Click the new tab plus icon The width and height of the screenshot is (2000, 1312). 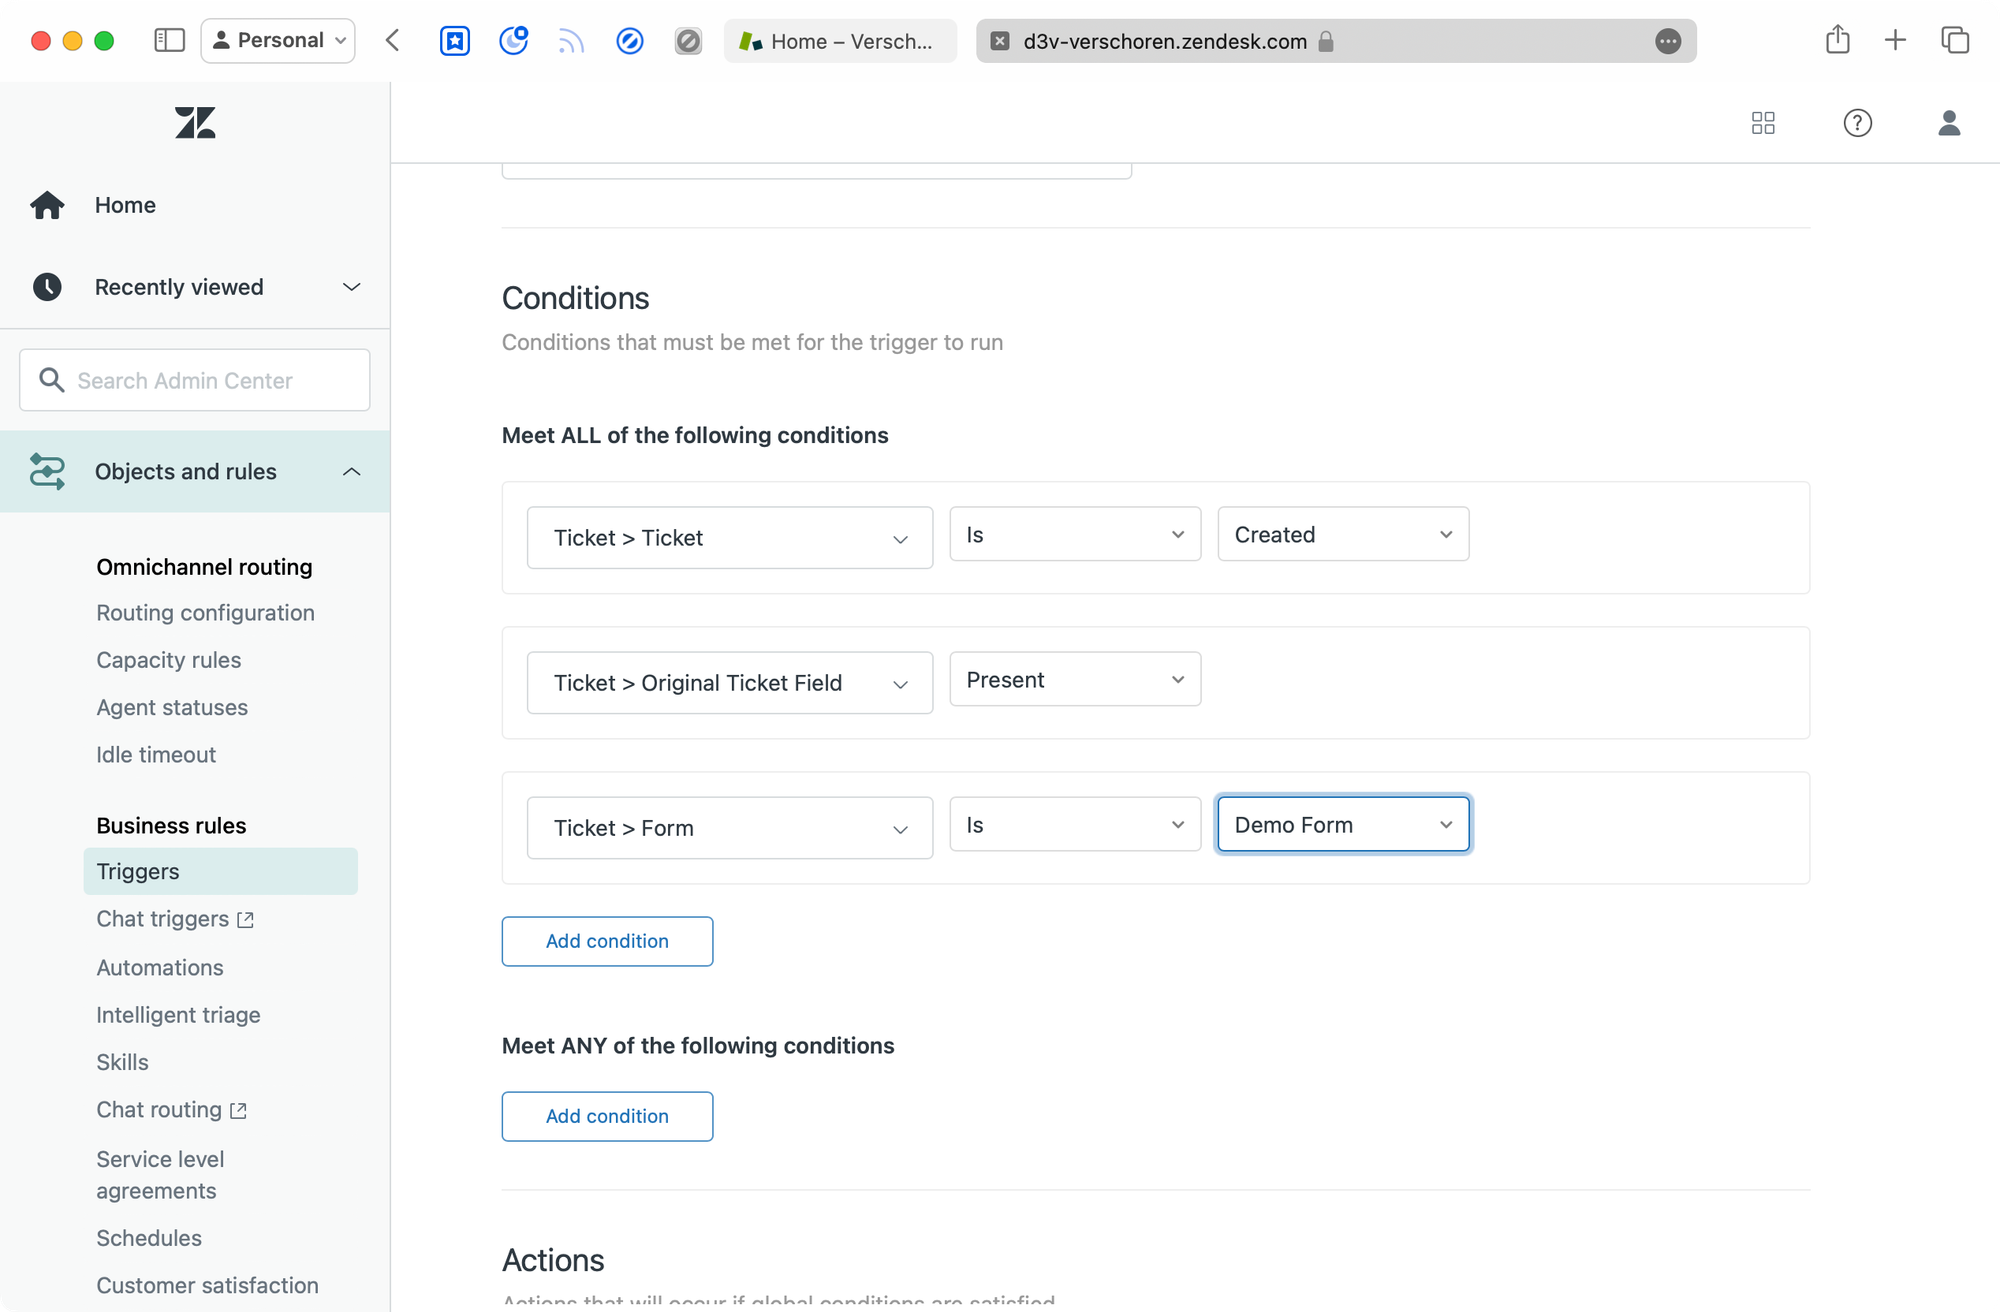click(1895, 40)
